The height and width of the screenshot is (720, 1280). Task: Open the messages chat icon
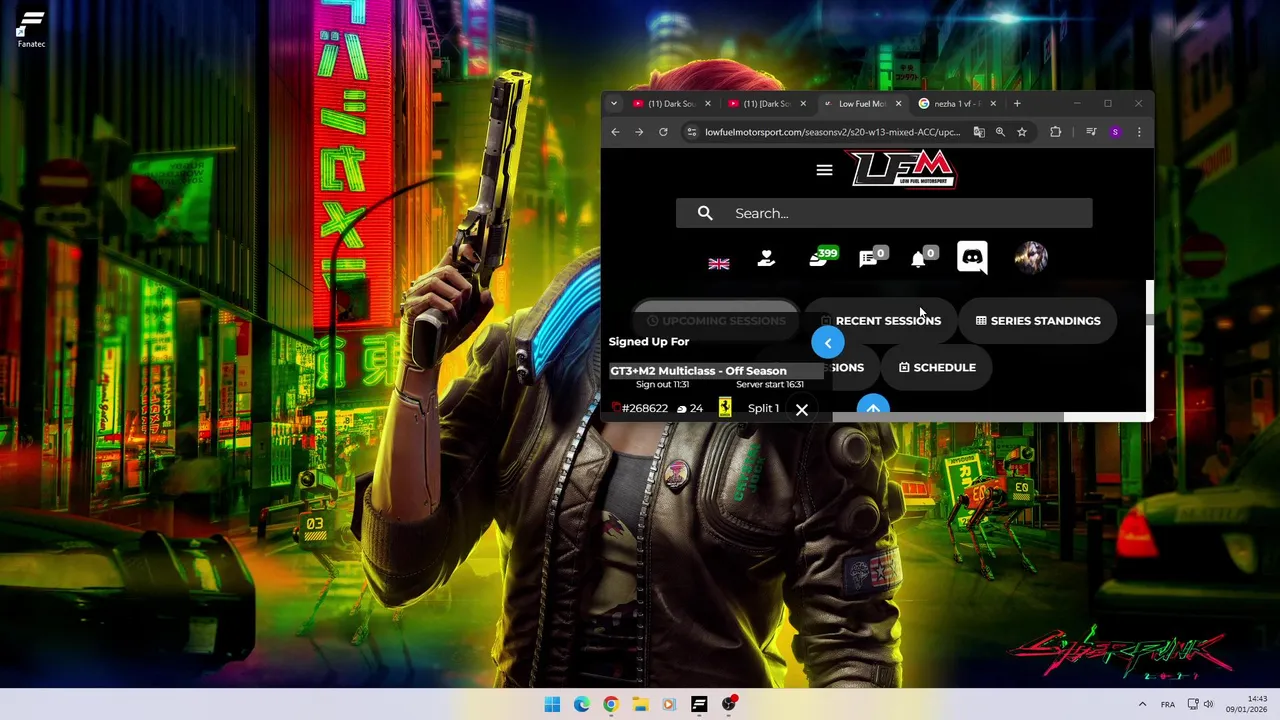[x=871, y=258]
